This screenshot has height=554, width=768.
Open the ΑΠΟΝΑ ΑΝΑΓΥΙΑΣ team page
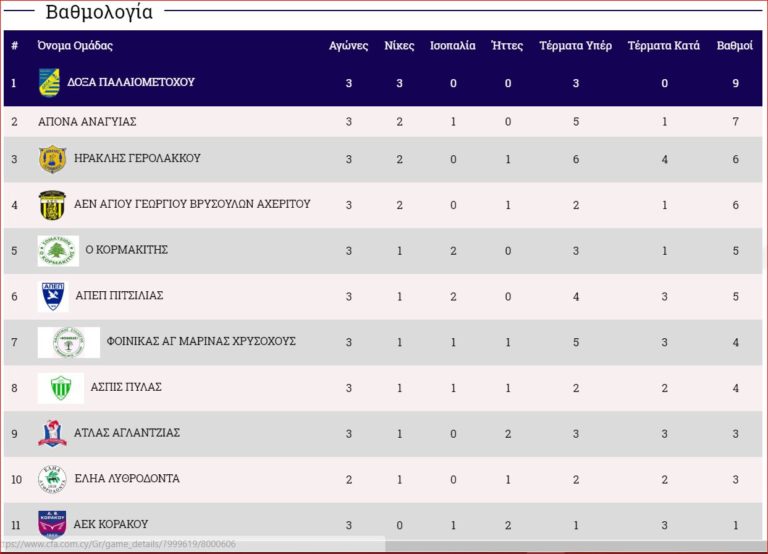tap(87, 121)
